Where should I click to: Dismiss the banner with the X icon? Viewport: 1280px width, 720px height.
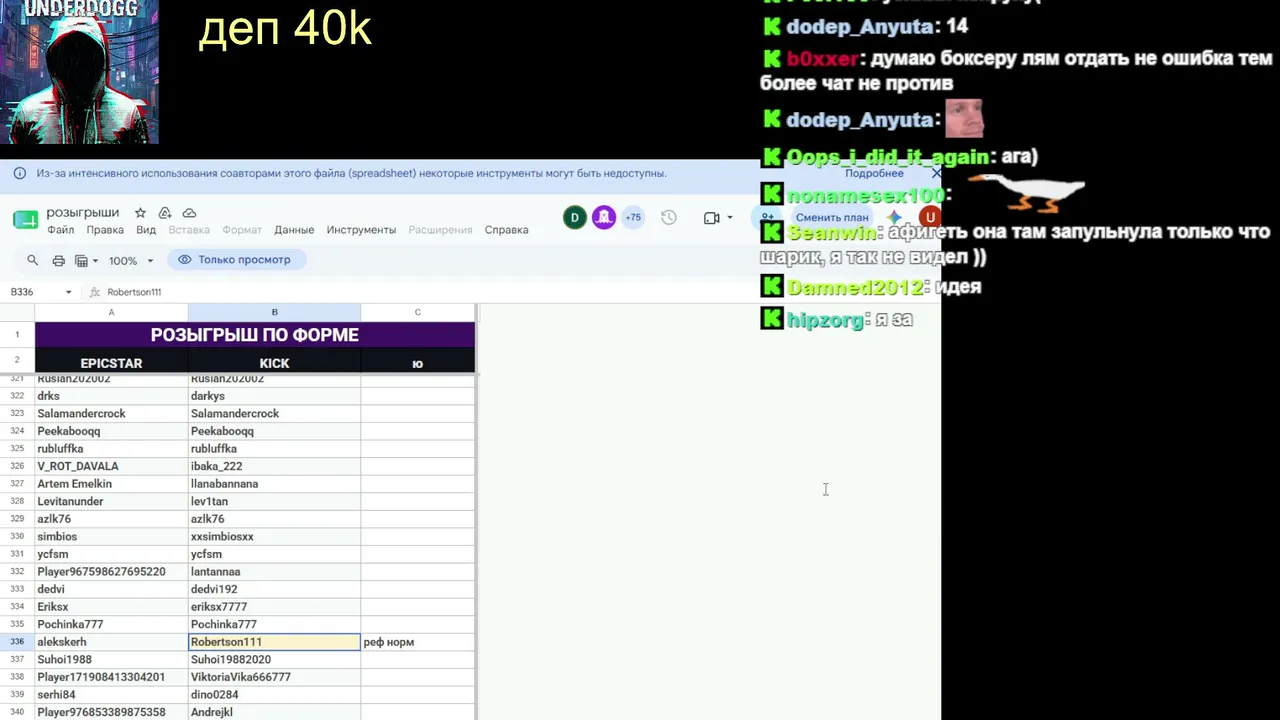[936, 173]
